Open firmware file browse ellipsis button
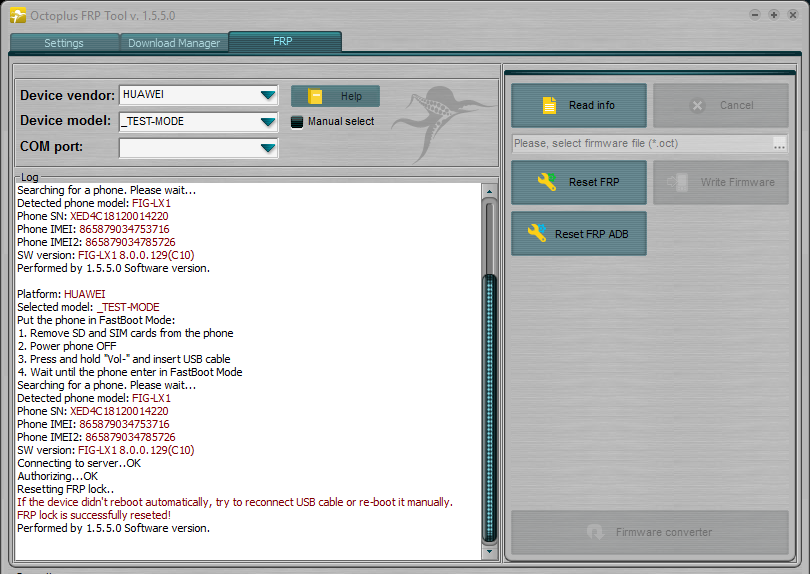Viewport: 810px width, 574px height. pyautogui.click(x=780, y=144)
